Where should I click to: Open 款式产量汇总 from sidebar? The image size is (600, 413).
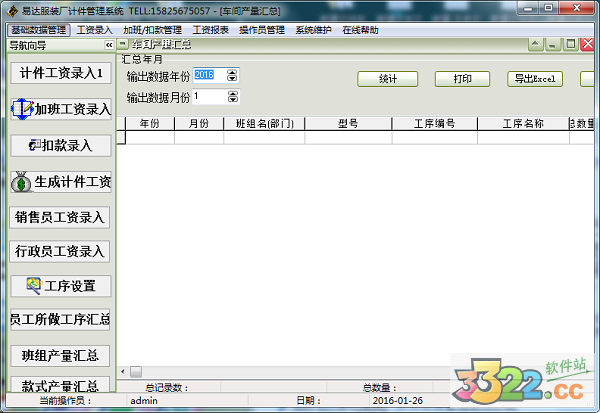pyautogui.click(x=60, y=385)
